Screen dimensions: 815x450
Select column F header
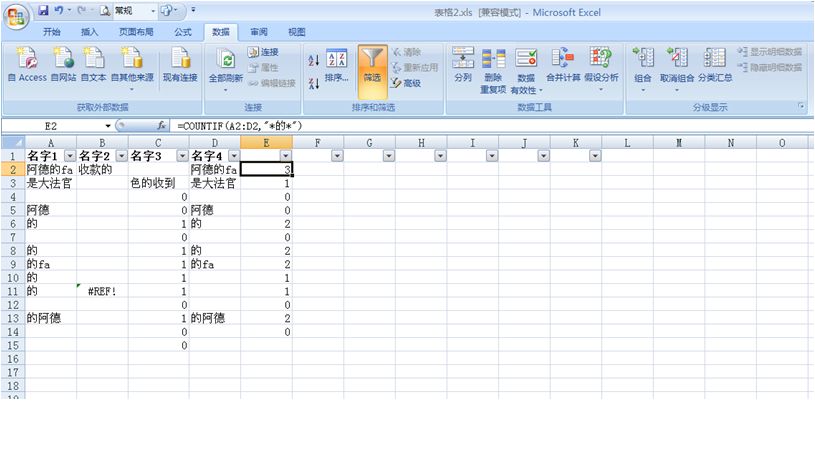(318, 143)
